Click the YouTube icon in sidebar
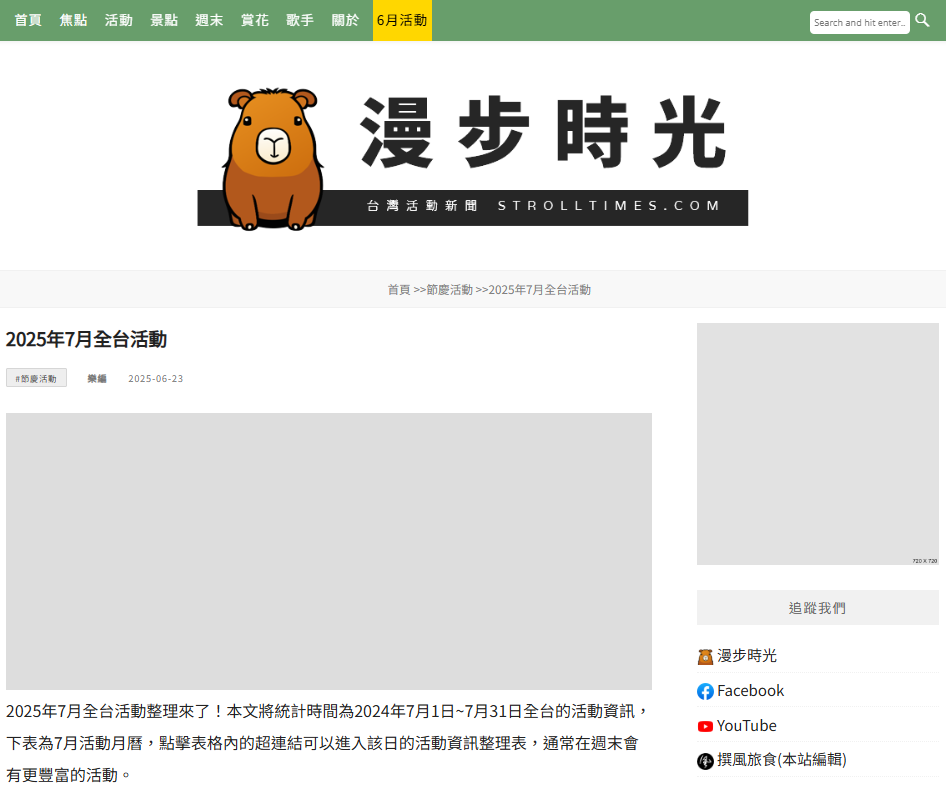The height and width of the screenshot is (787, 946). click(x=705, y=726)
